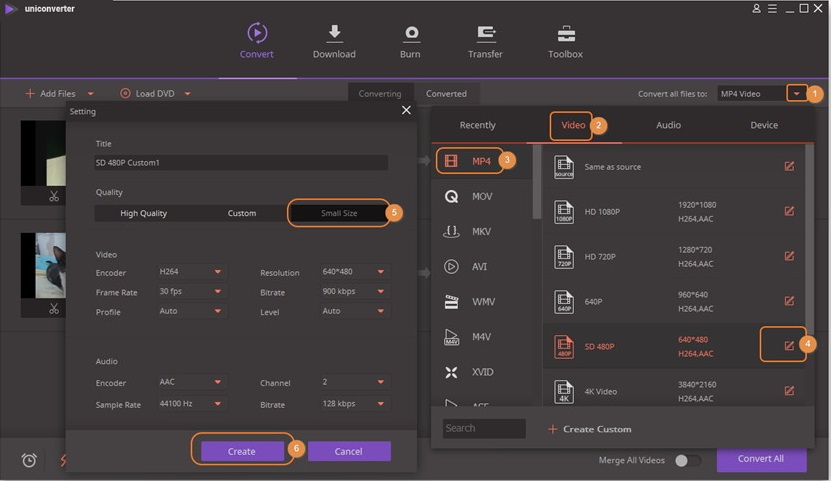Screen dimensions: 831x481
Task: Edit the 640P preset
Action: [789, 301]
